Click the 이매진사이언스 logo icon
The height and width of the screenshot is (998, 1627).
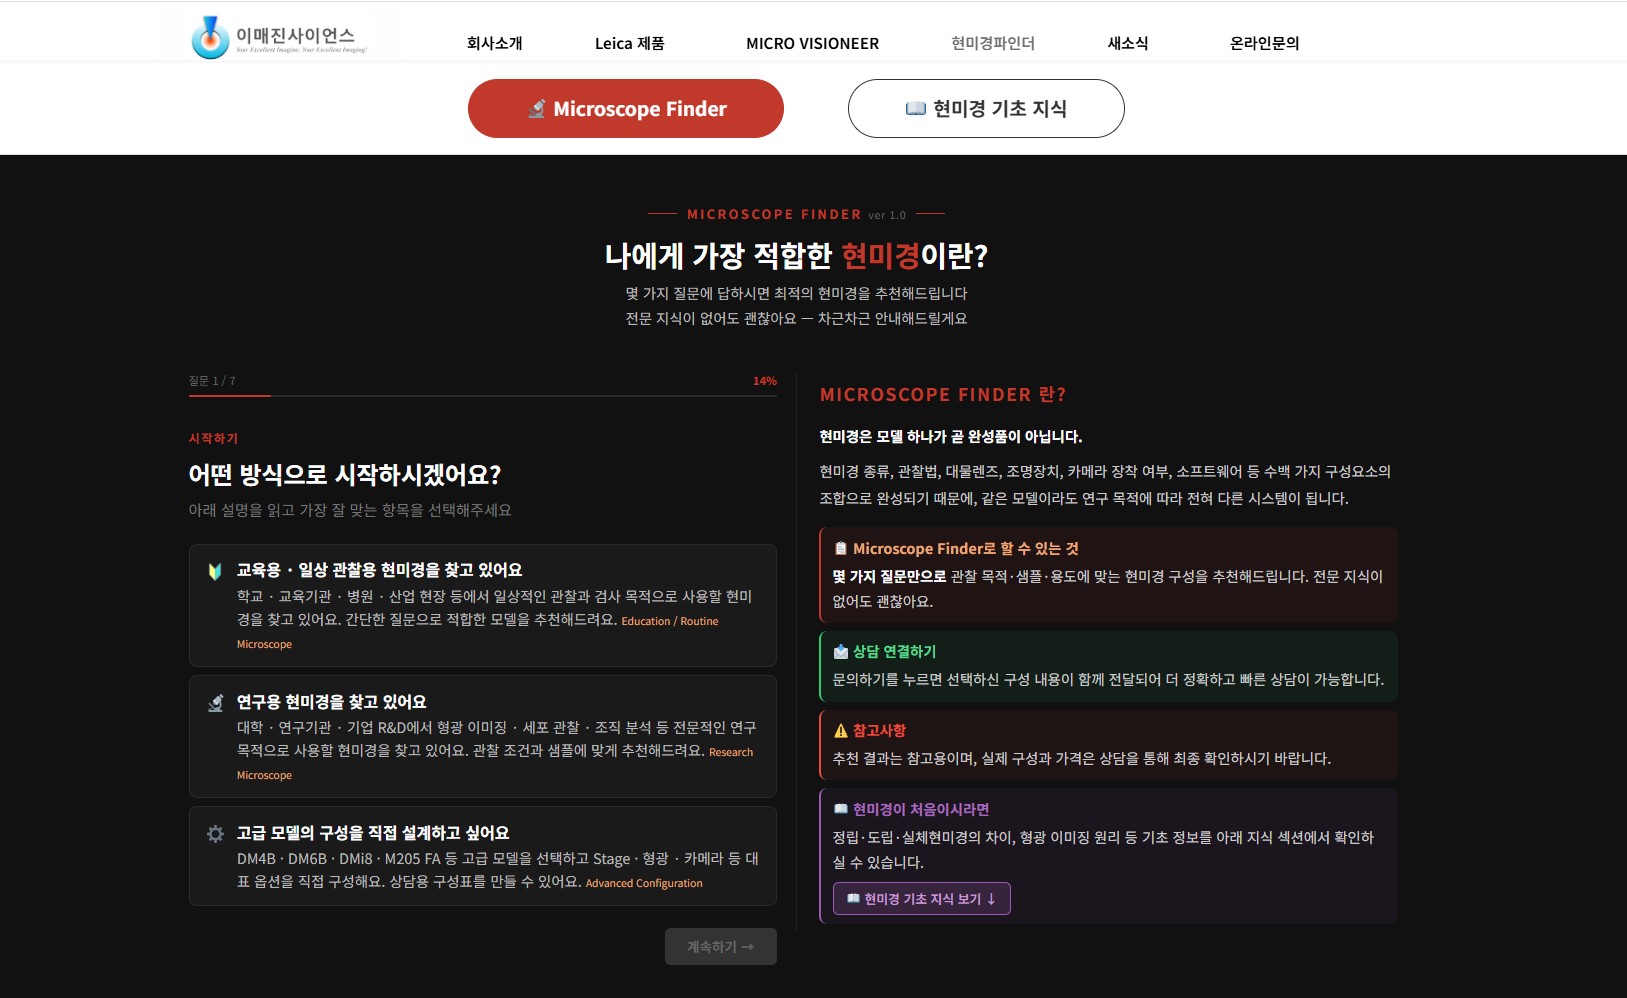(x=210, y=37)
